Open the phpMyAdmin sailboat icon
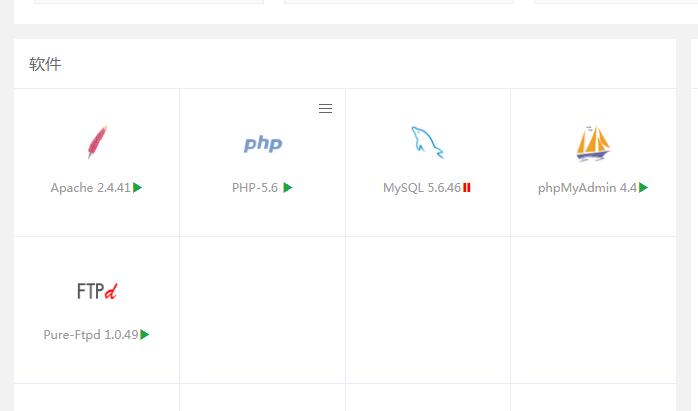 (593, 143)
